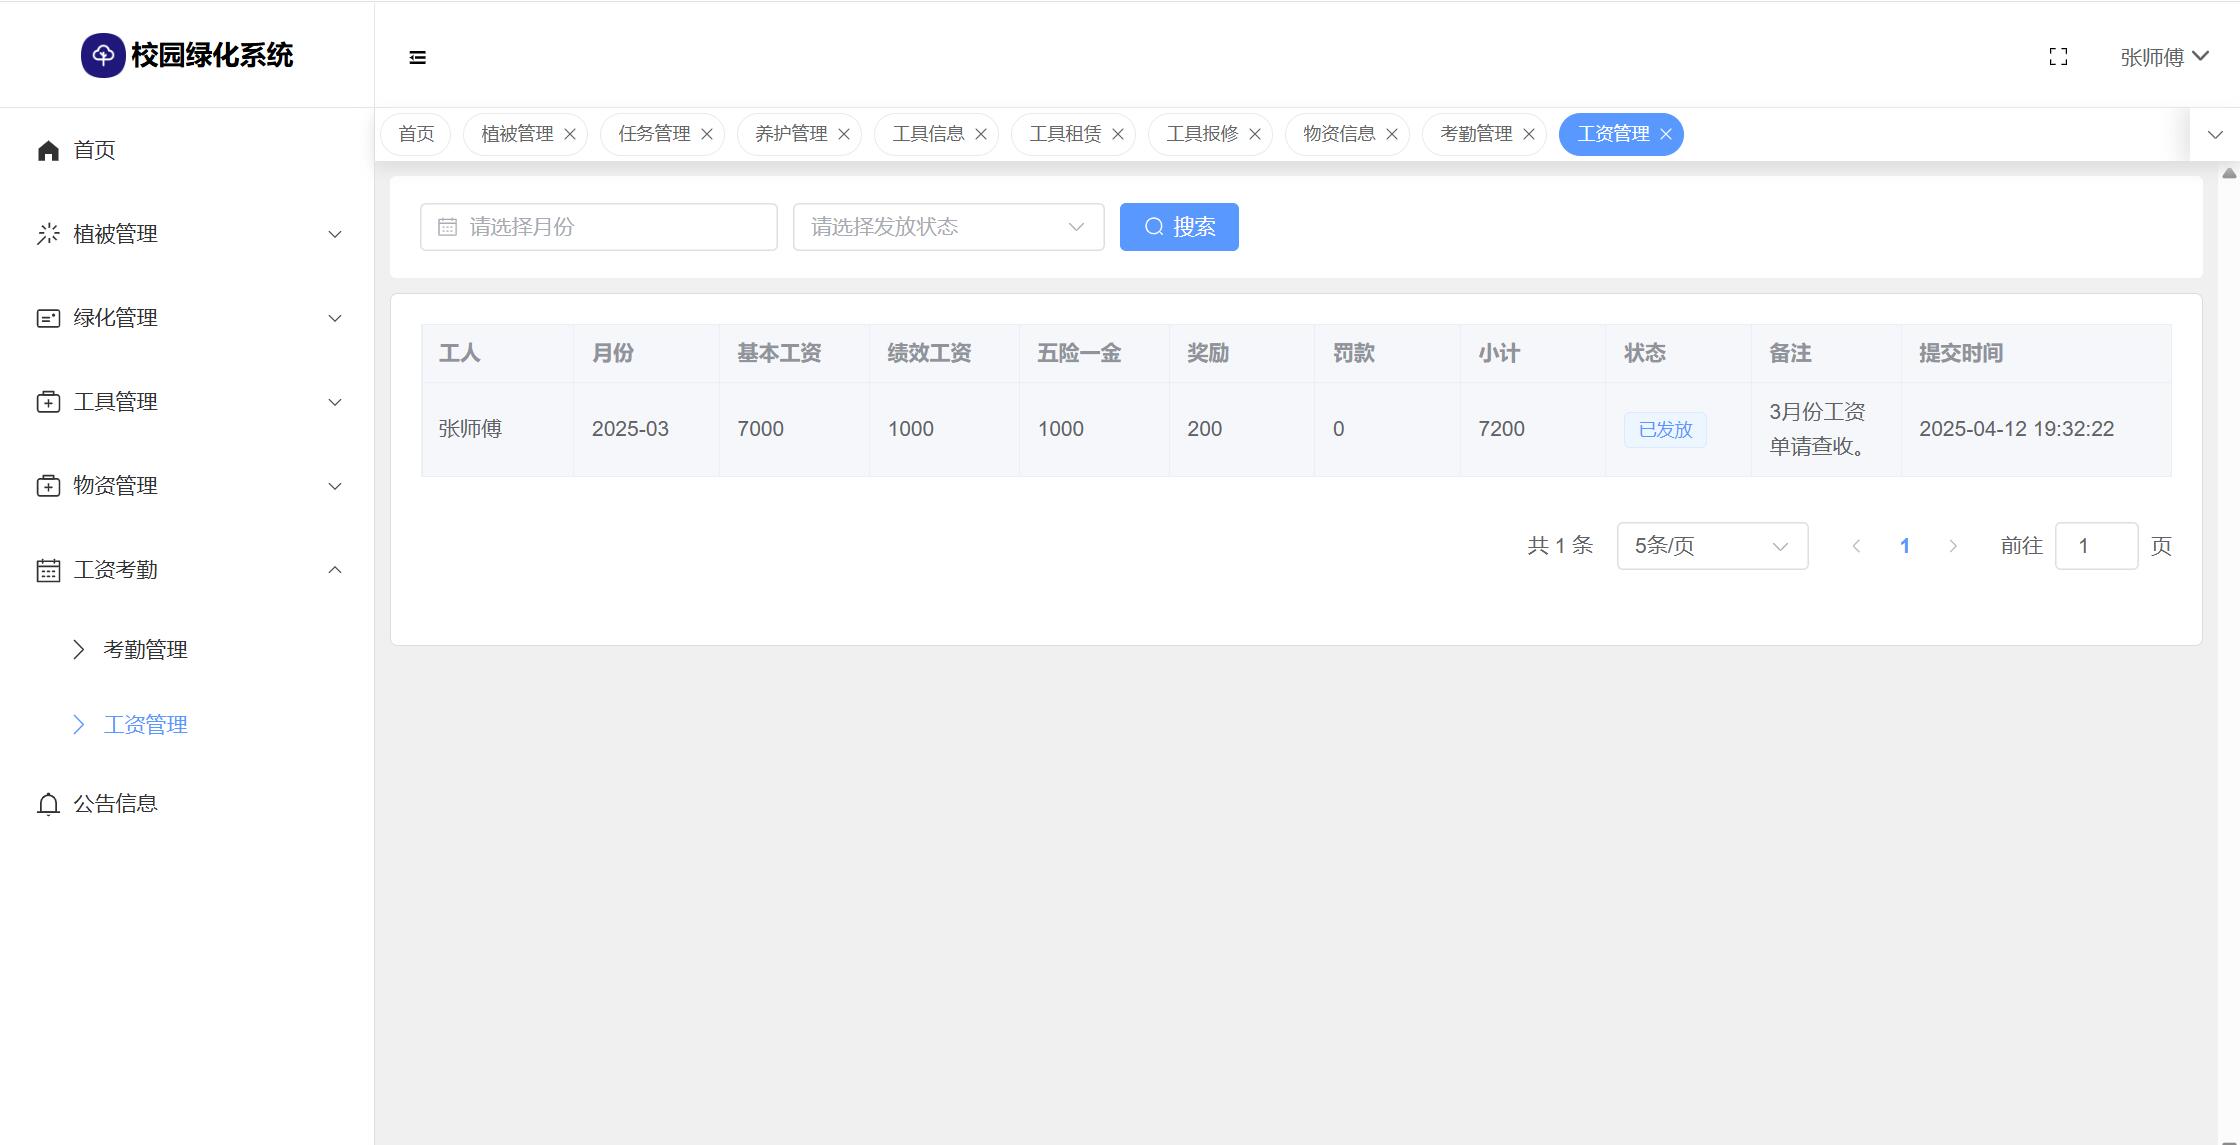
Task: Open the tabs overflow dropdown arrow
Action: point(2215,134)
